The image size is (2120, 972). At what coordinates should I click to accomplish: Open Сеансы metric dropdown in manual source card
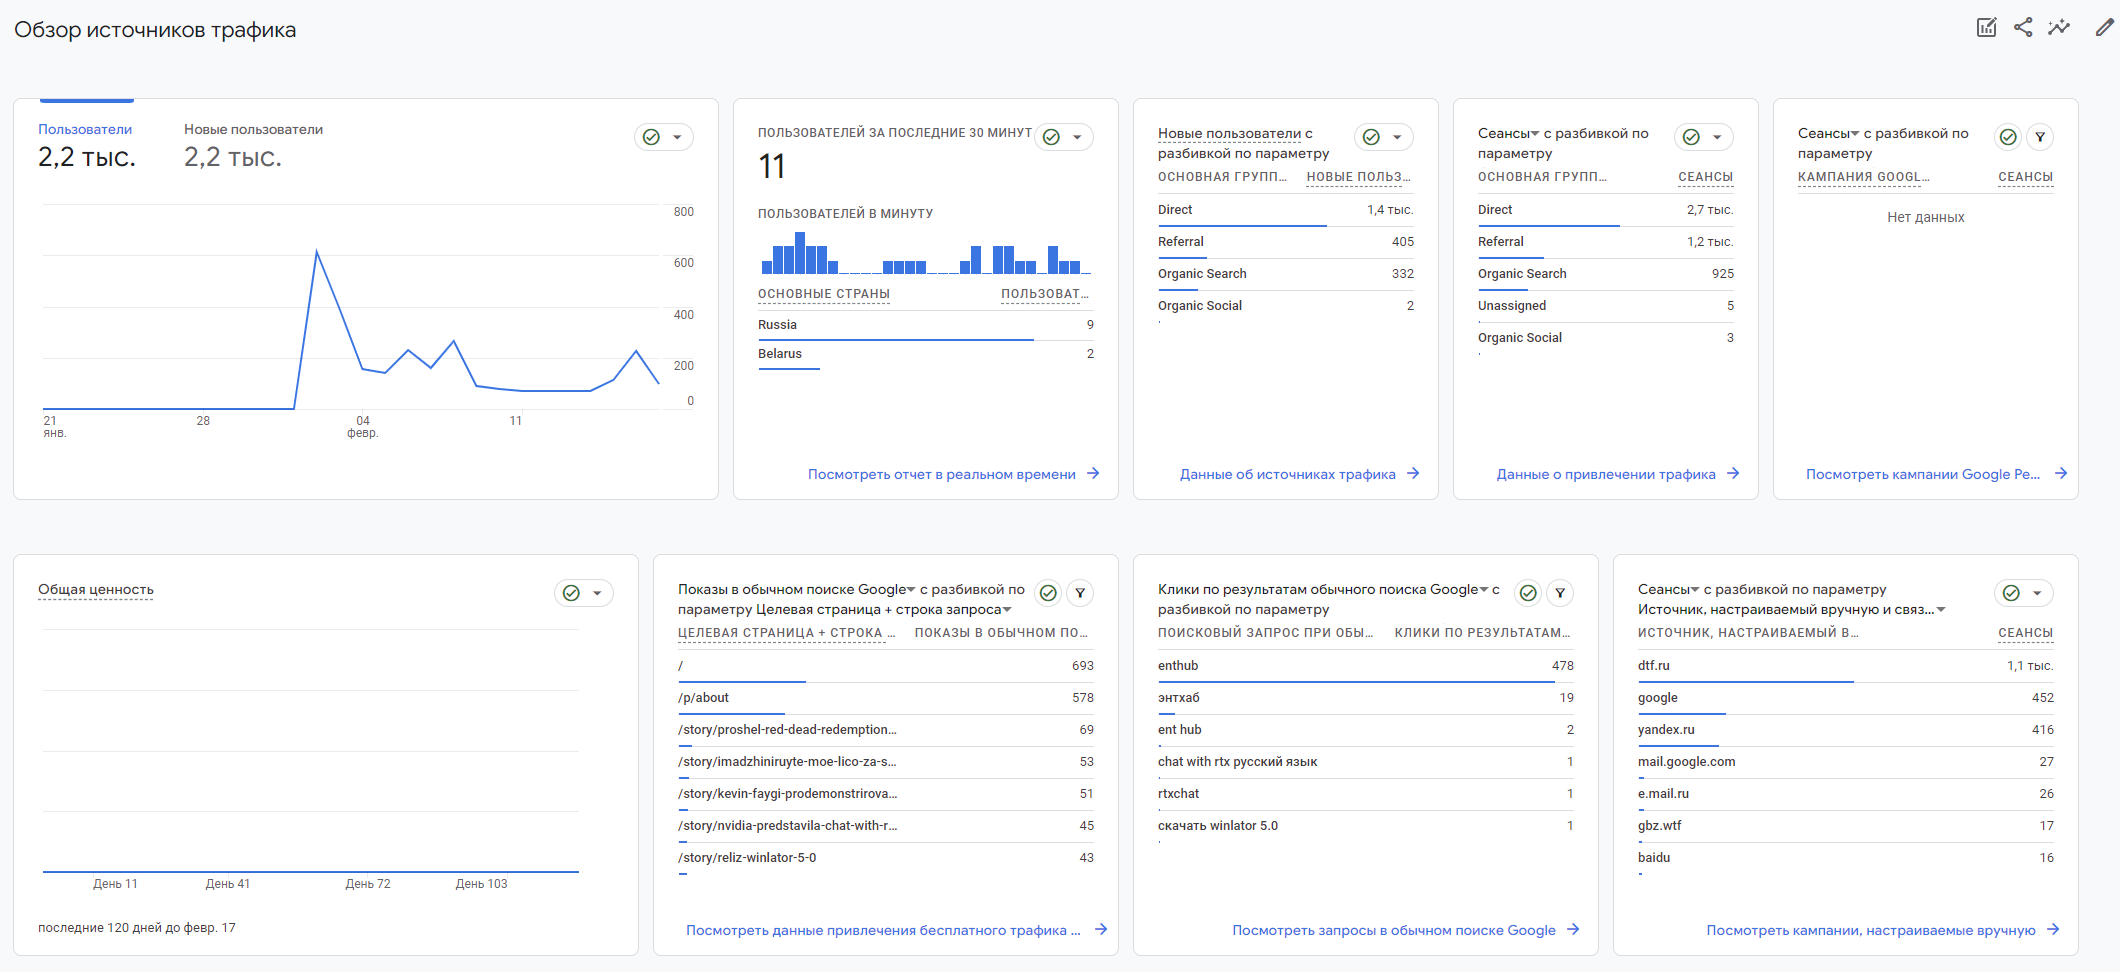(x=1669, y=589)
